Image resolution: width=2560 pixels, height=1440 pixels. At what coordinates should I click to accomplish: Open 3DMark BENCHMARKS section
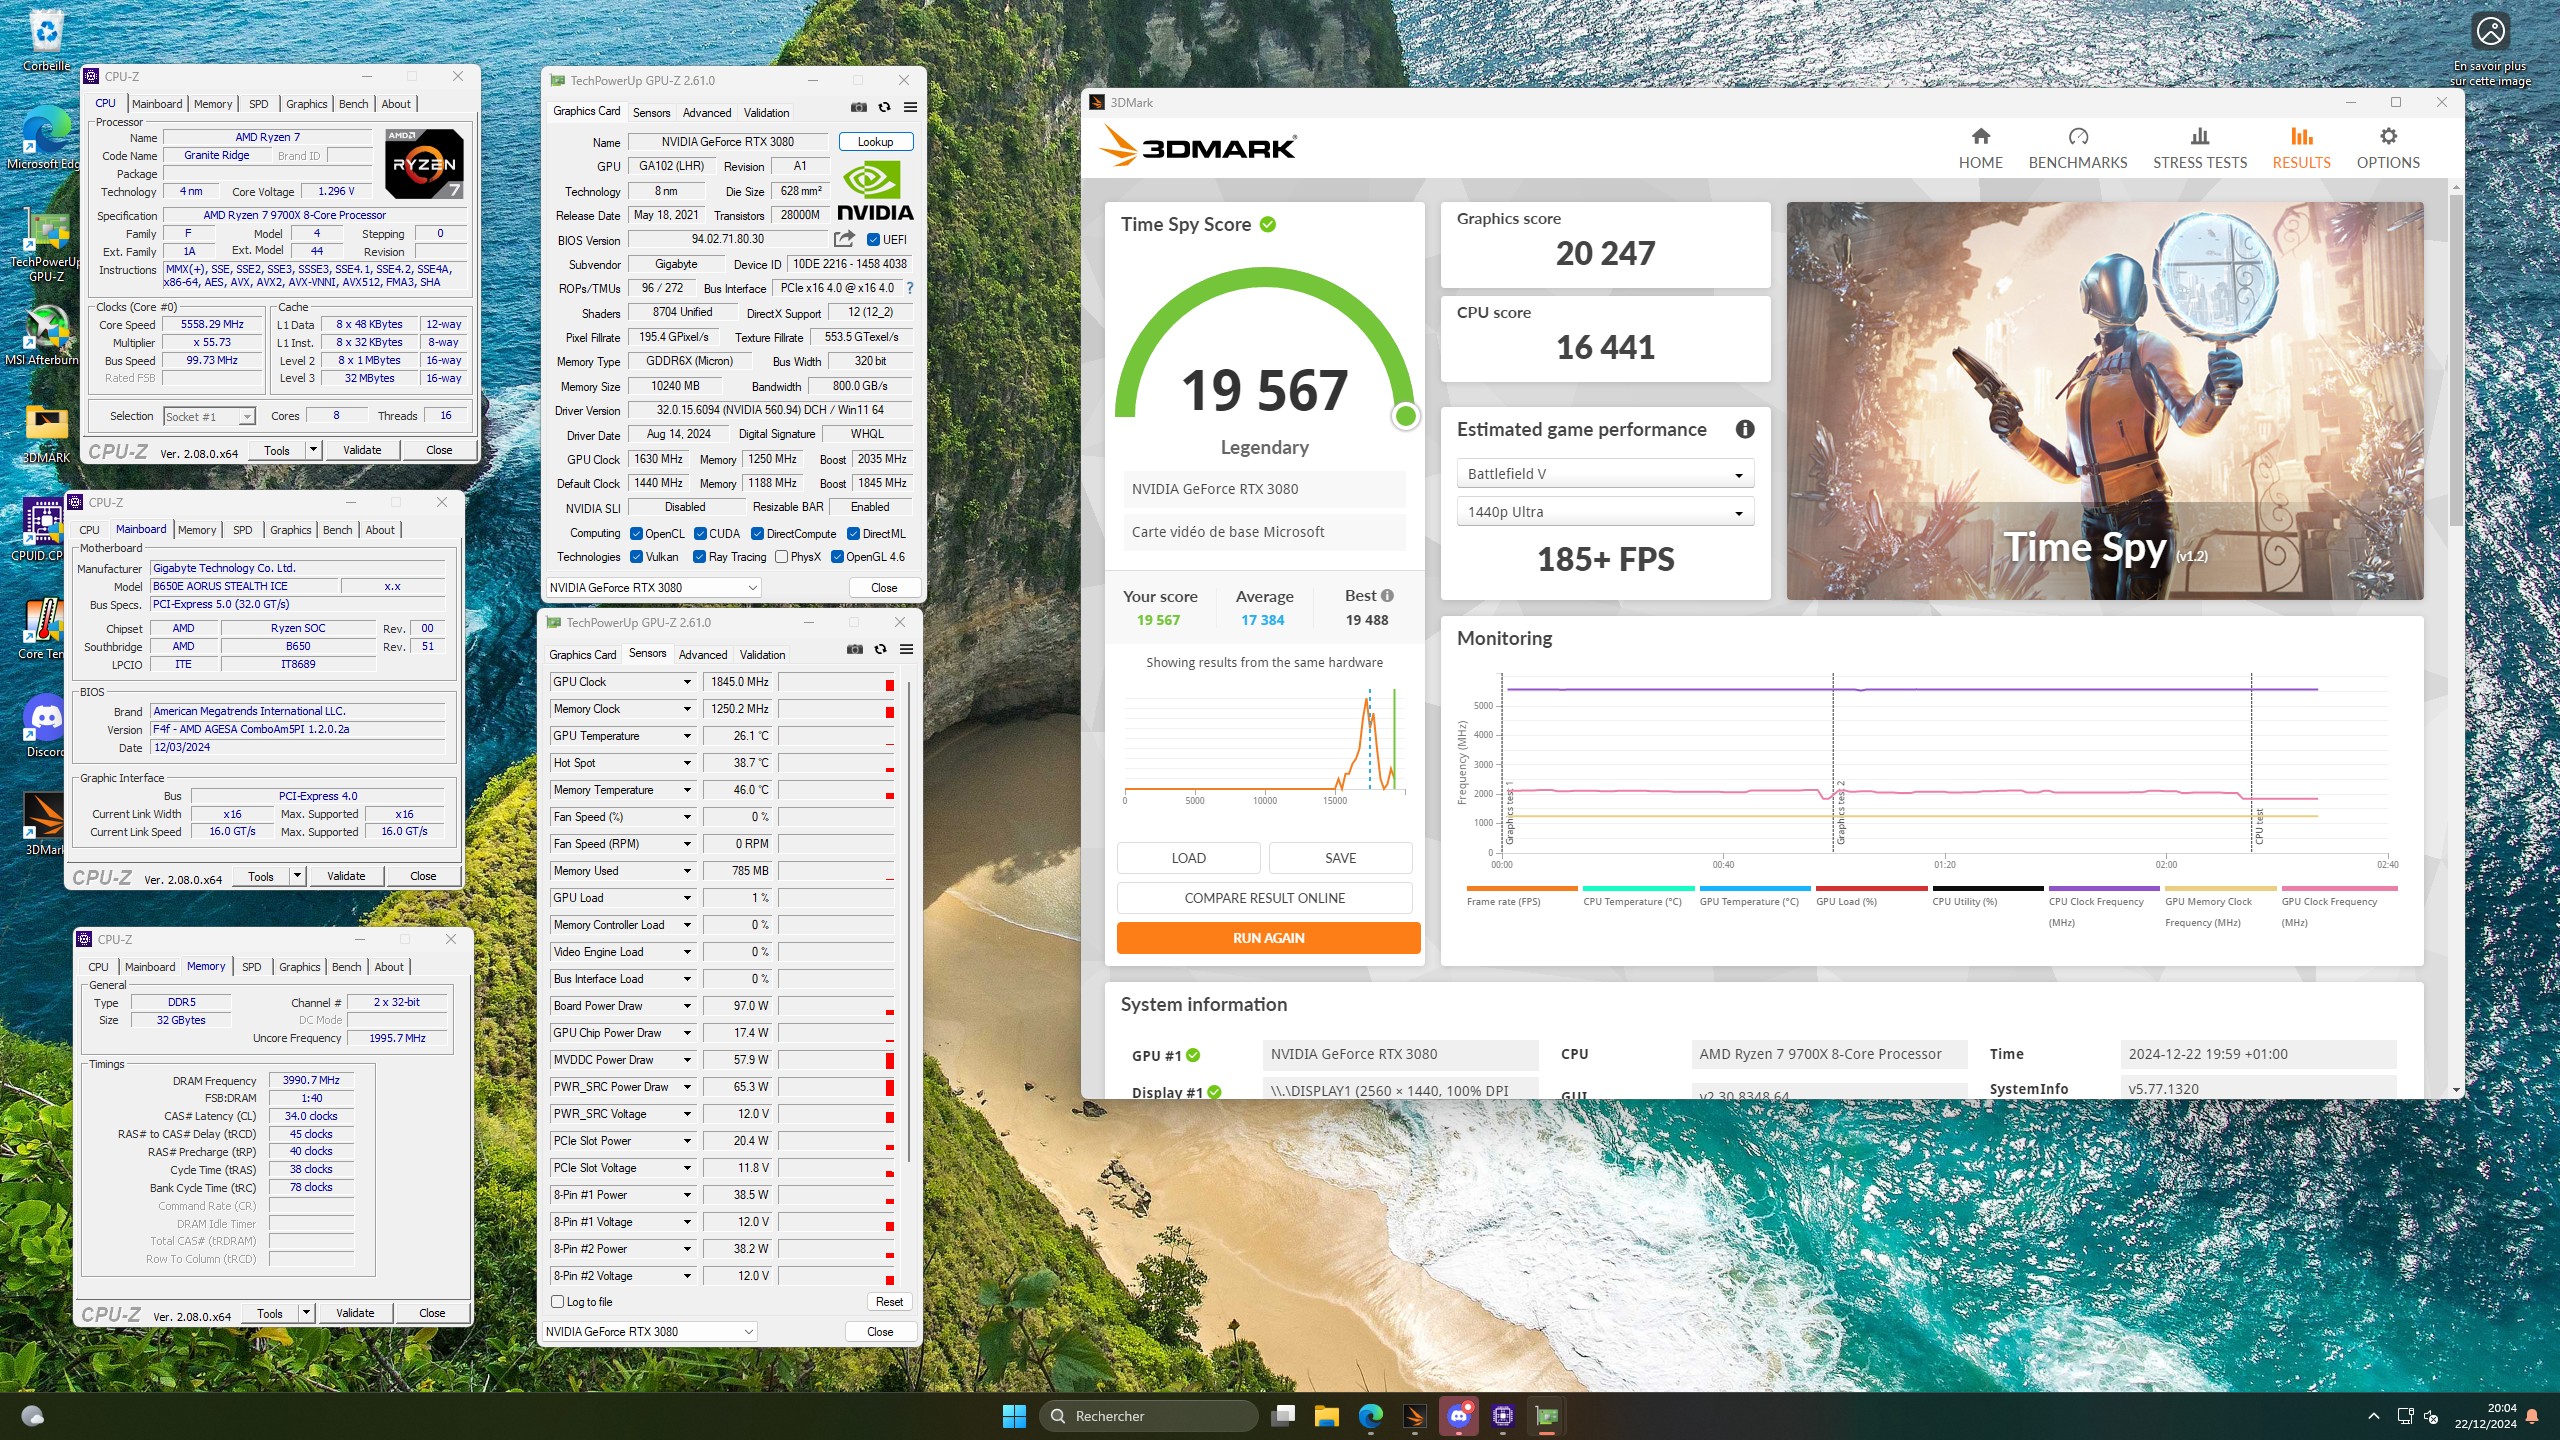[2077, 148]
